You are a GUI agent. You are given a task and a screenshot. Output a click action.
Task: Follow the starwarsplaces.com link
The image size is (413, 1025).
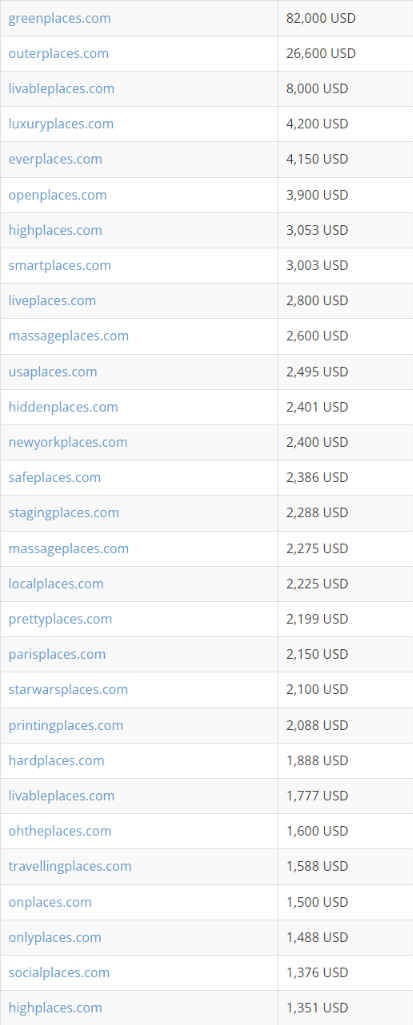coord(68,689)
